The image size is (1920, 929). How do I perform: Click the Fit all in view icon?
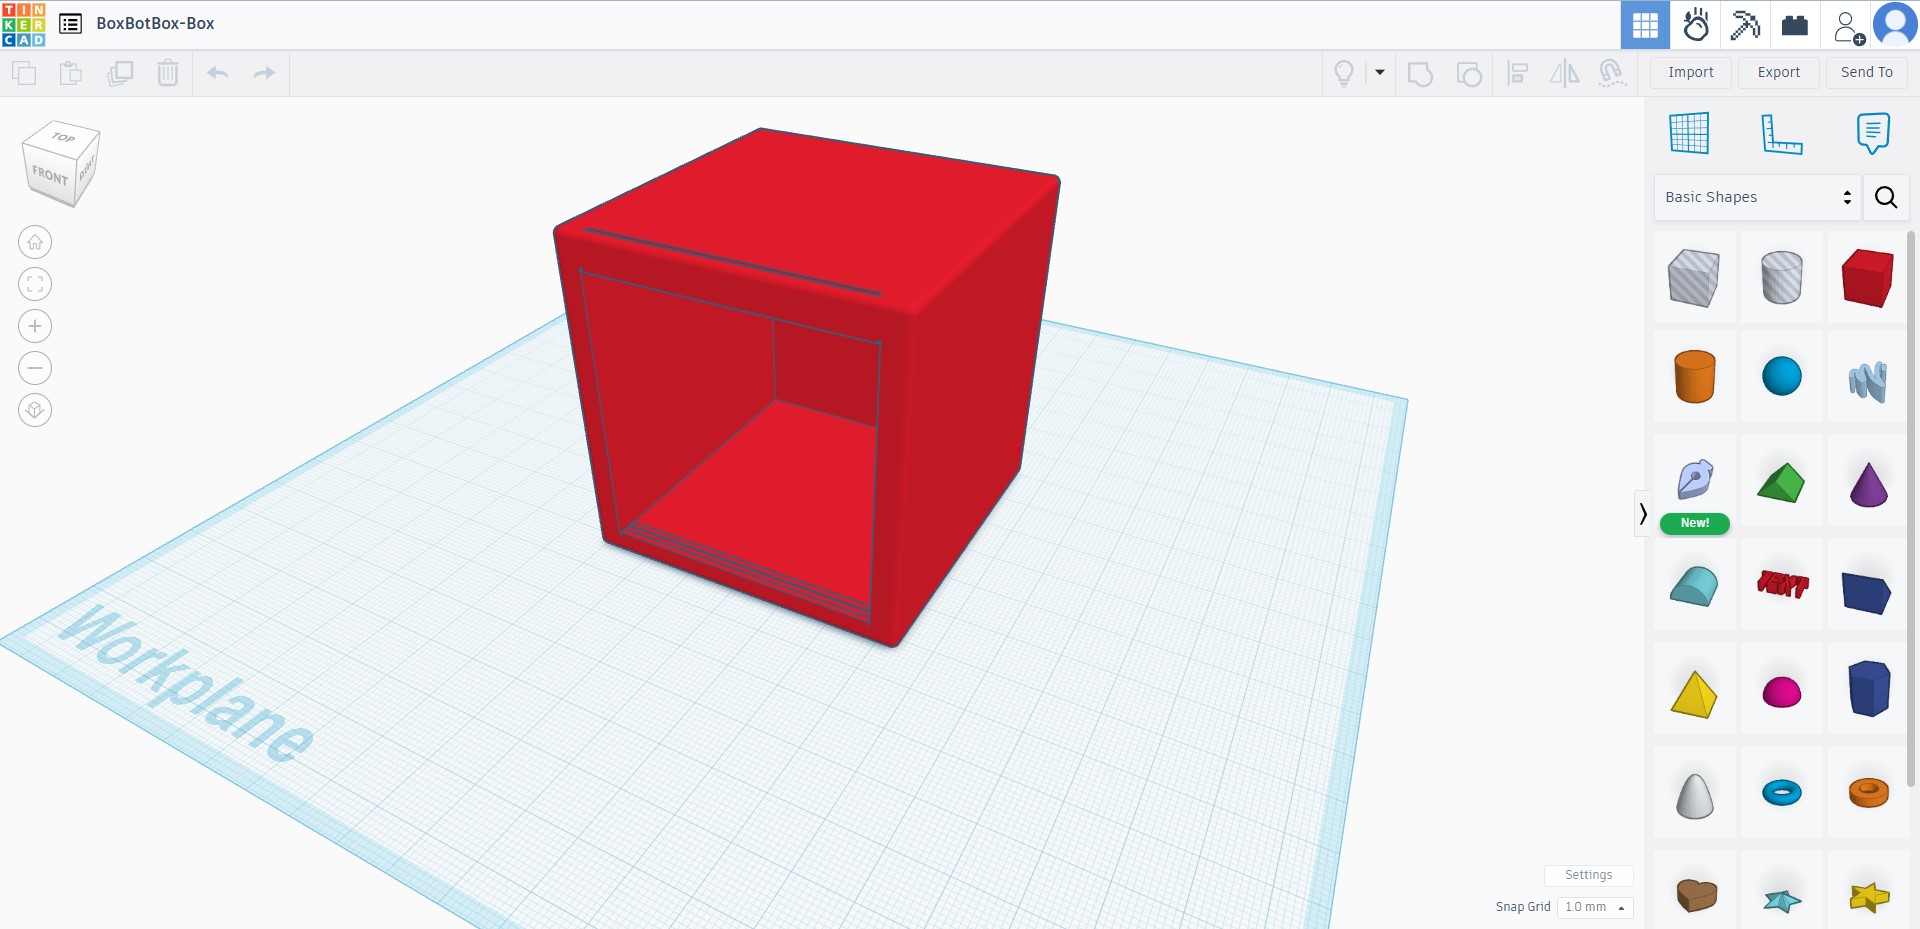point(35,284)
